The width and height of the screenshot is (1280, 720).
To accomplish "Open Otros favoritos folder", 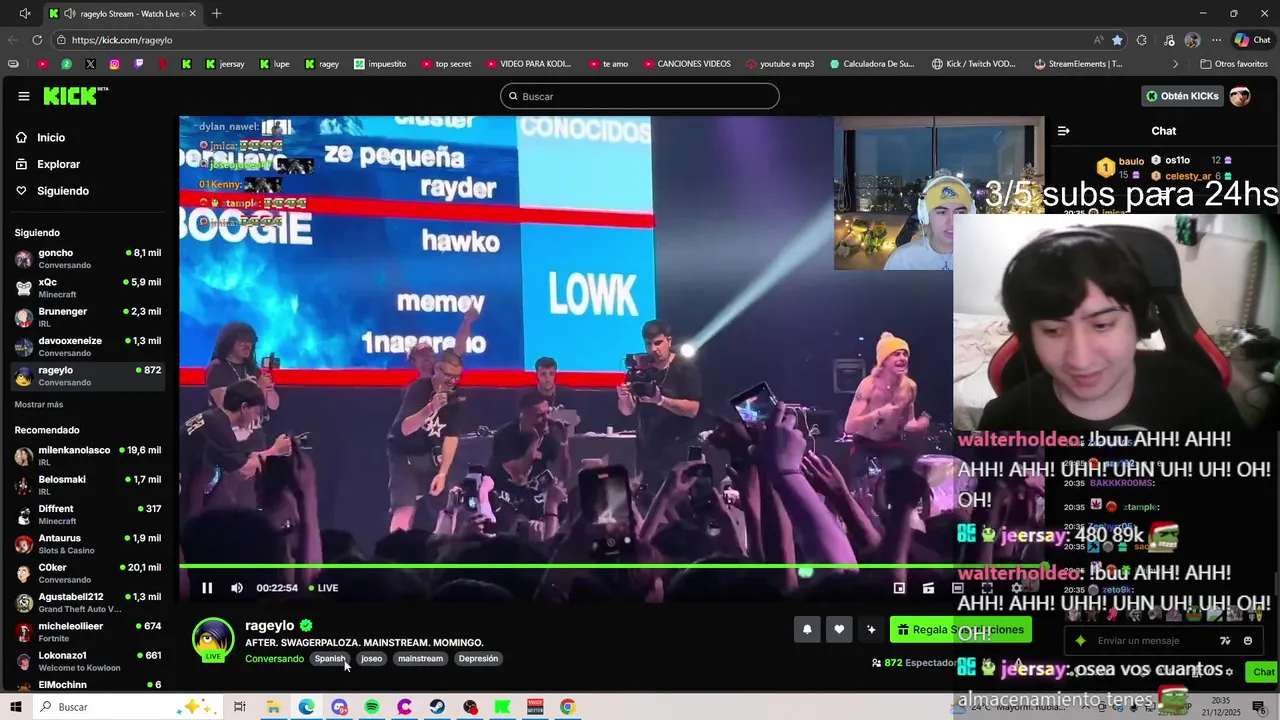I will tap(1233, 64).
